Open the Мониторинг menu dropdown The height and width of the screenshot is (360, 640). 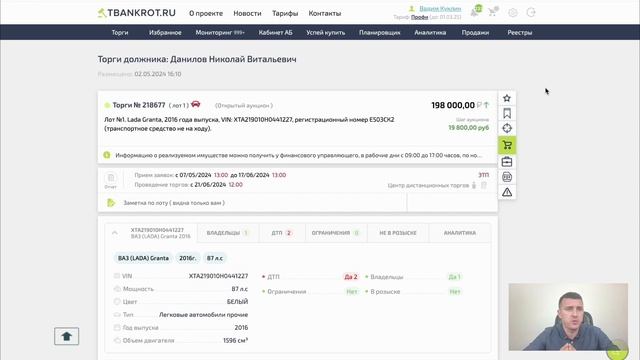(220, 32)
